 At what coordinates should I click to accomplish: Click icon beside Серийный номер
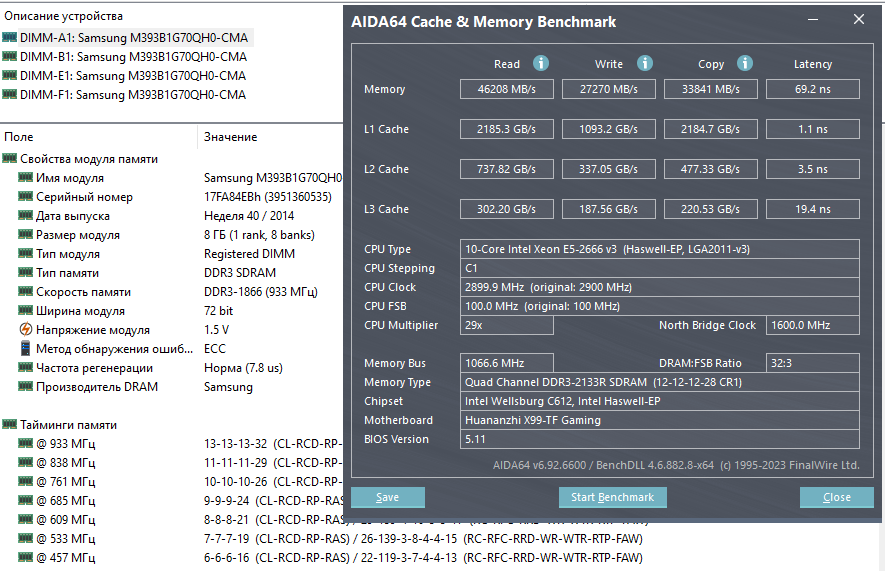(25, 196)
